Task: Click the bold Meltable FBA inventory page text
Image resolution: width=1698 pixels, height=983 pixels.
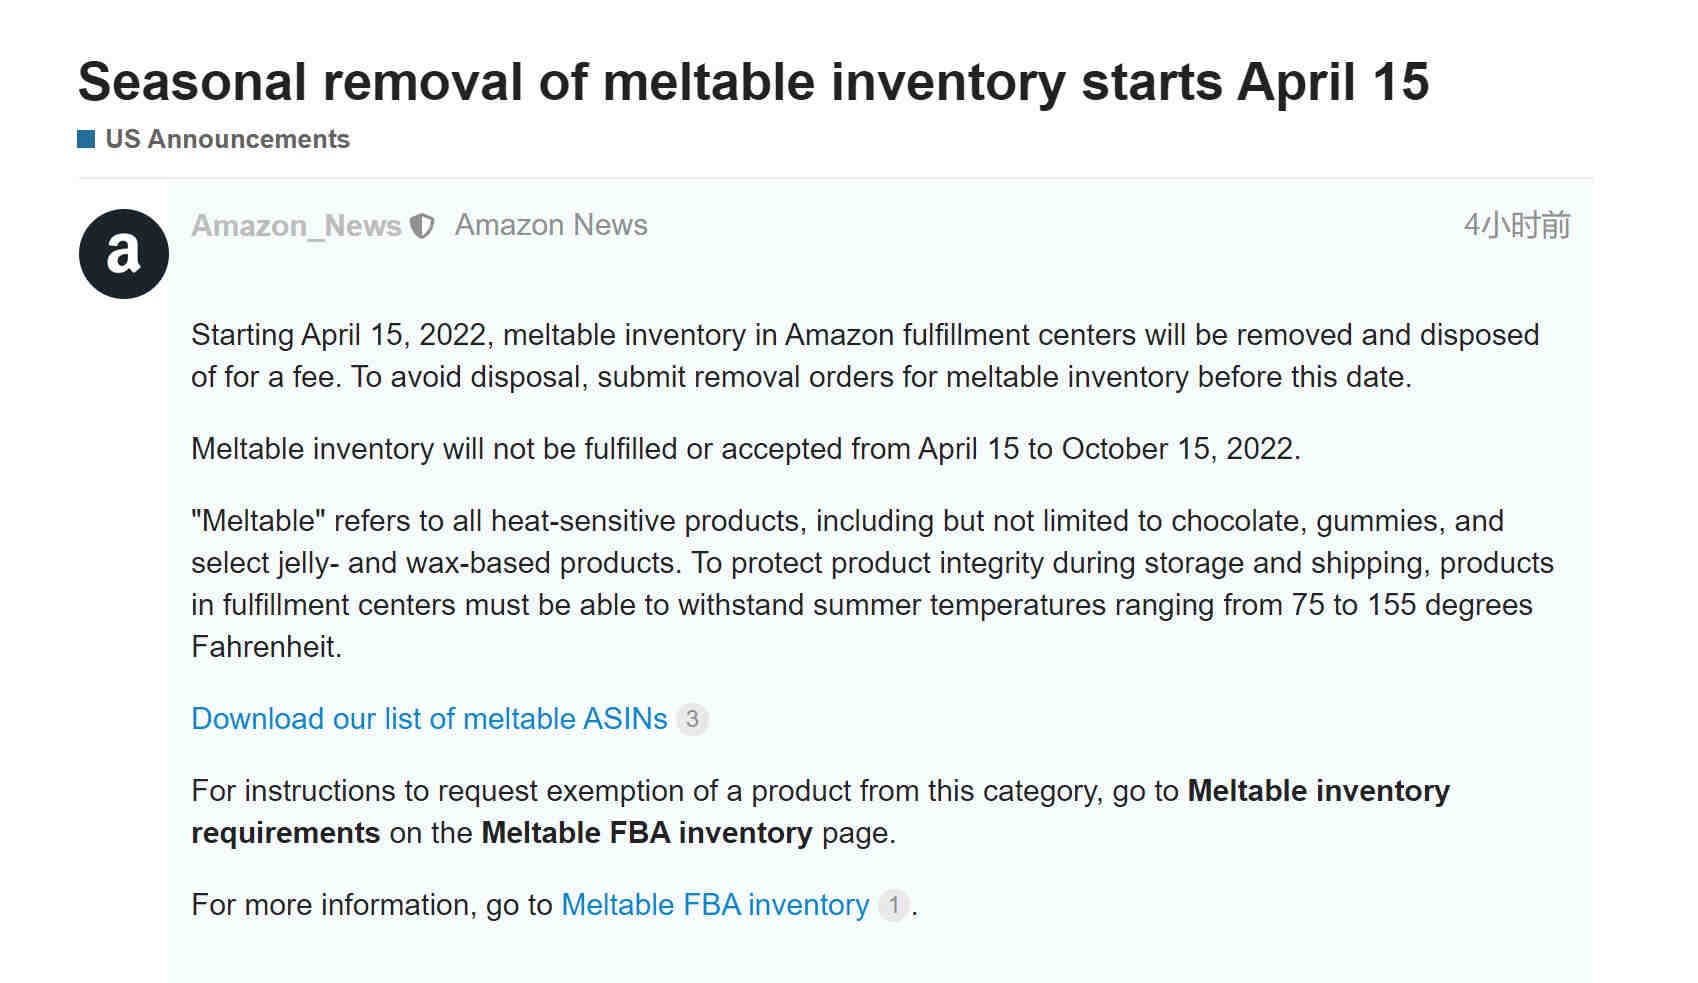Action: [646, 833]
